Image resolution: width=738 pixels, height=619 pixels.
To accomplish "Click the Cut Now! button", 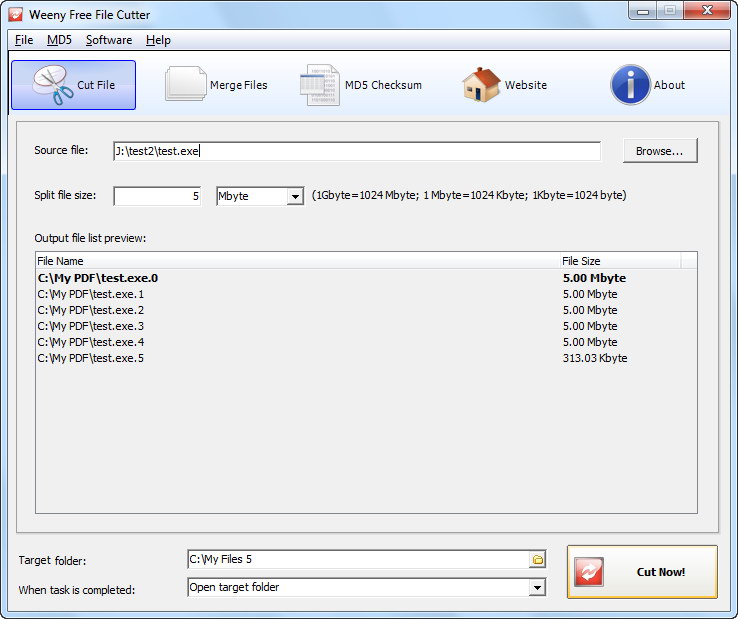I will coord(642,572).
